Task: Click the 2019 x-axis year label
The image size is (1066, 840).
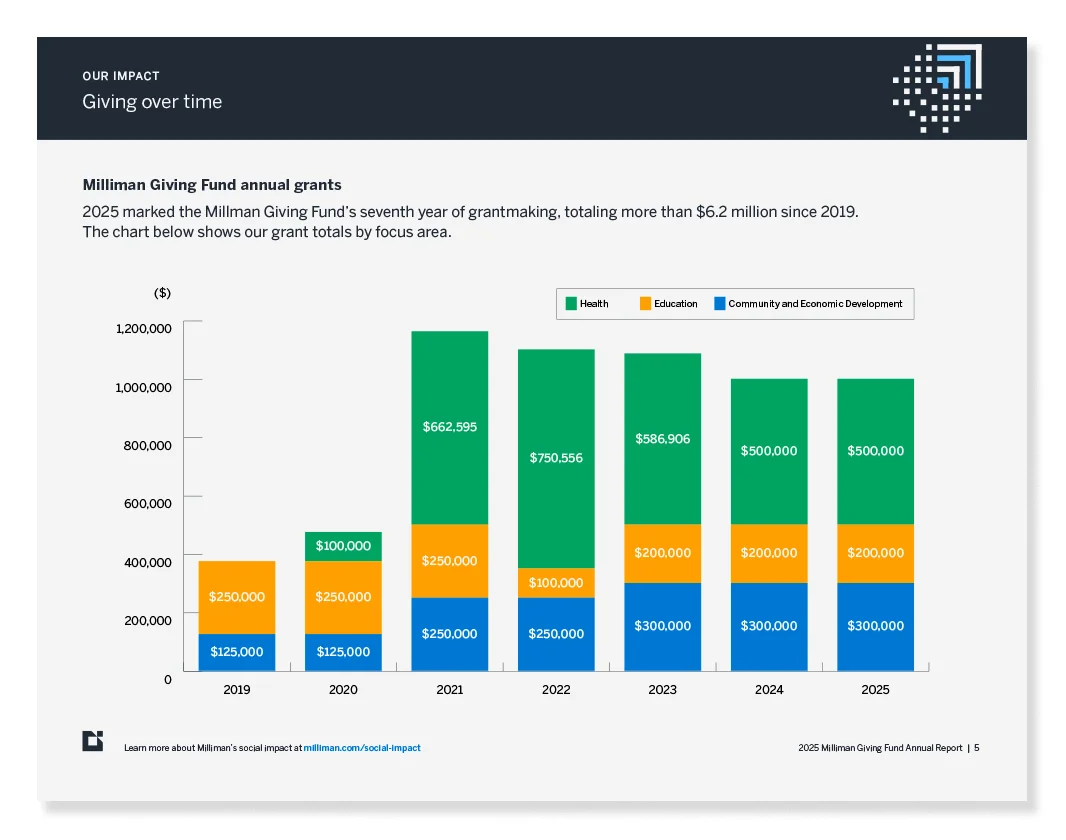Action: point(237,690)
